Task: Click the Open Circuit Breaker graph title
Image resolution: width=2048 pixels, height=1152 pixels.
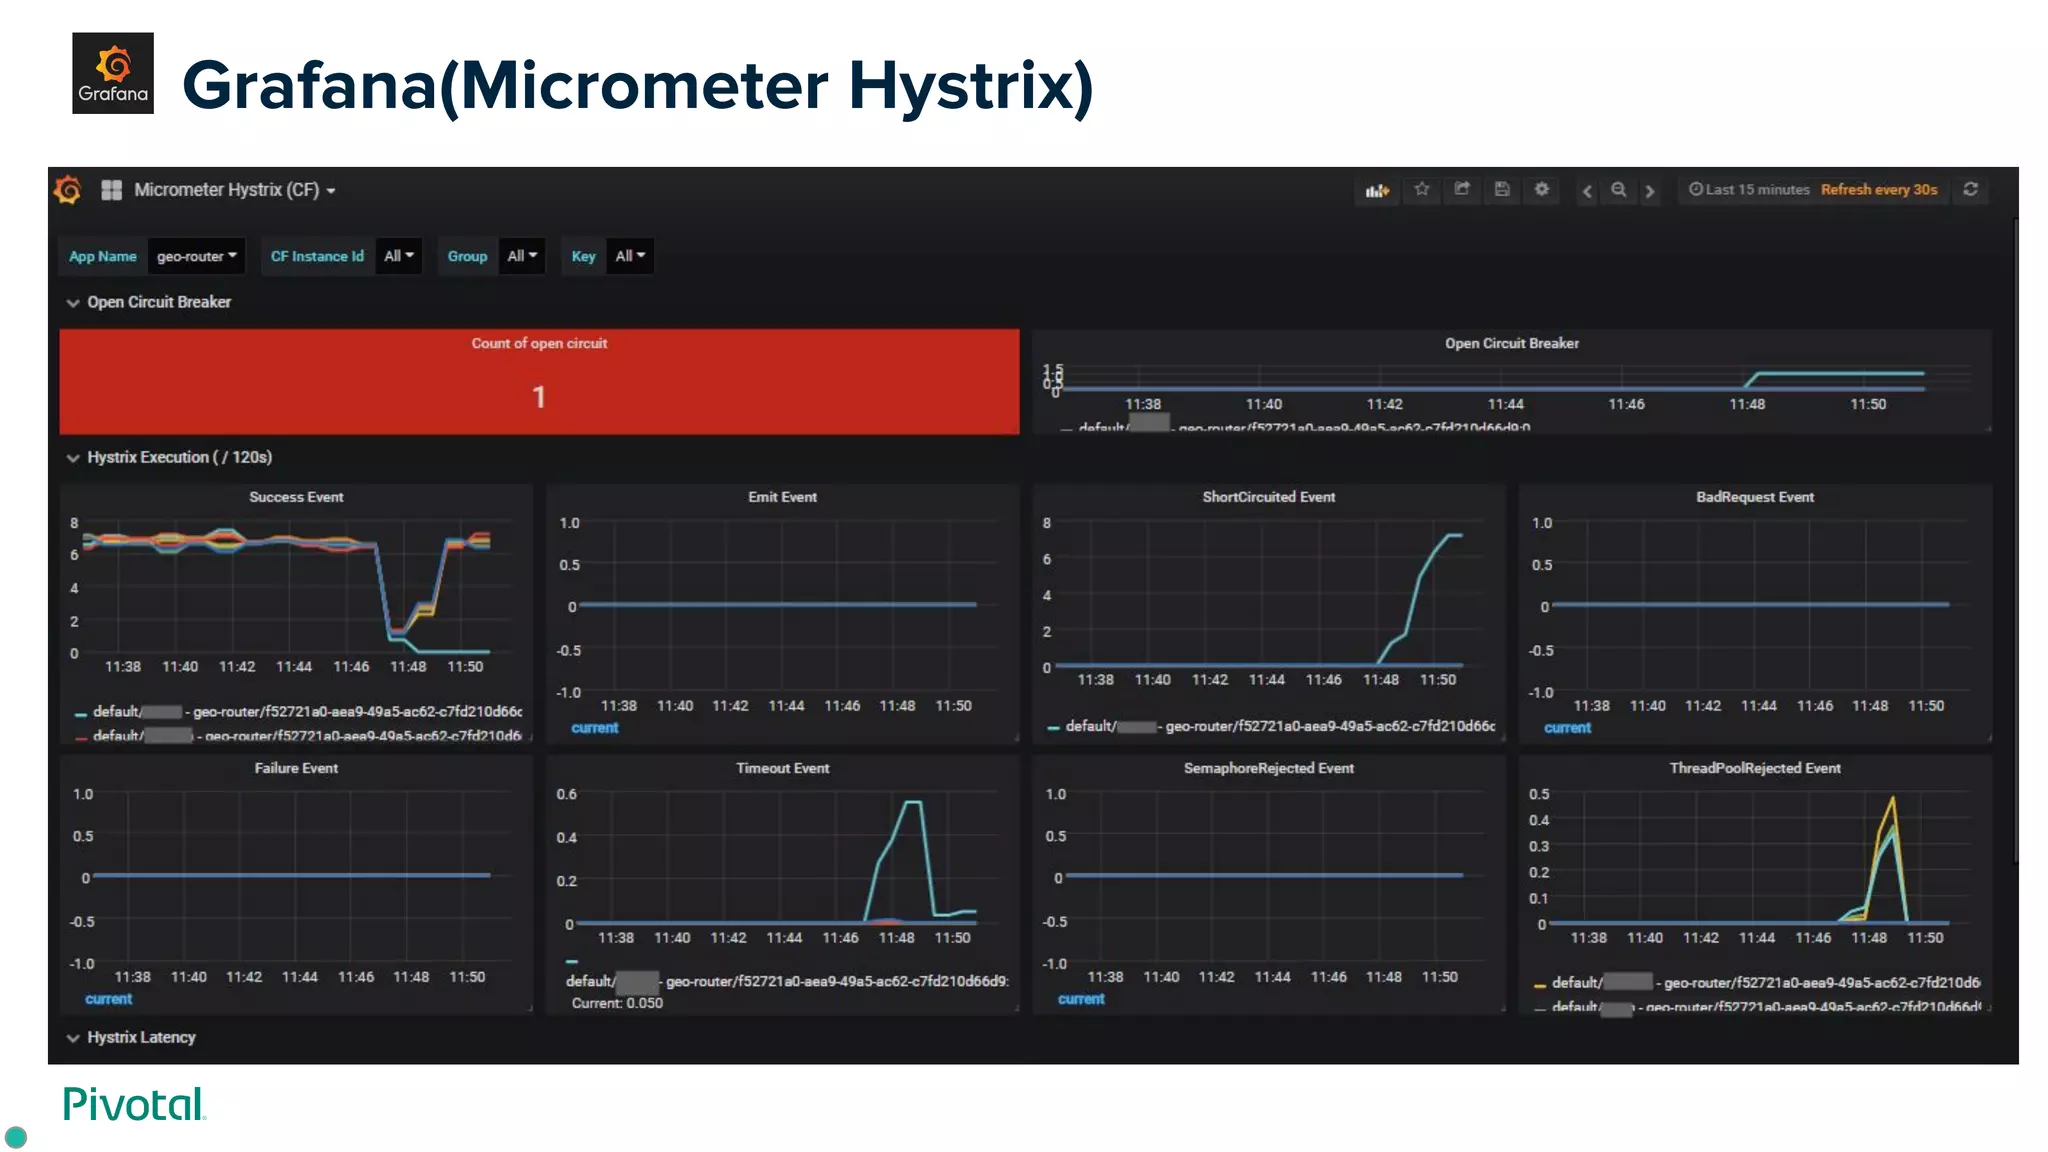Action: click(1511, 343)
